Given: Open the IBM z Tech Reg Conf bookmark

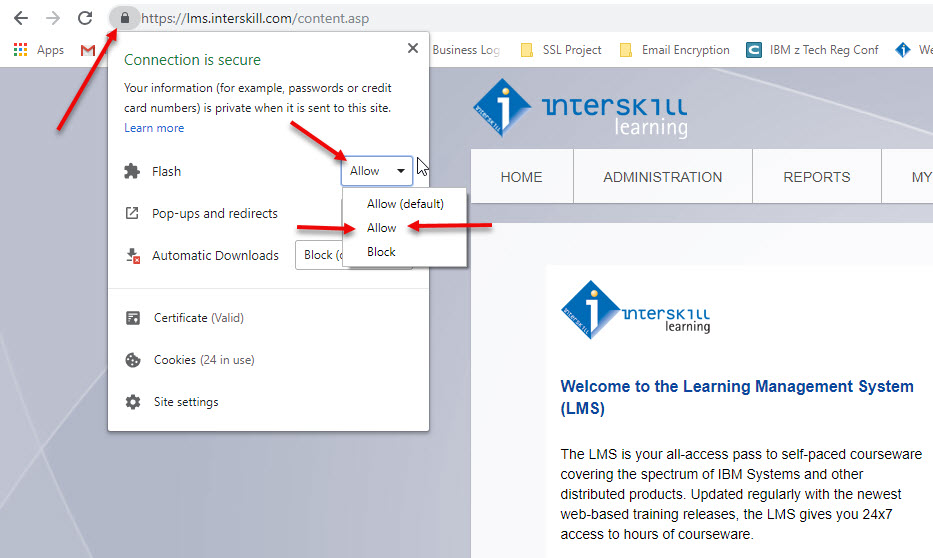Looking at the screenshot, I should click(x=812, y=50).
